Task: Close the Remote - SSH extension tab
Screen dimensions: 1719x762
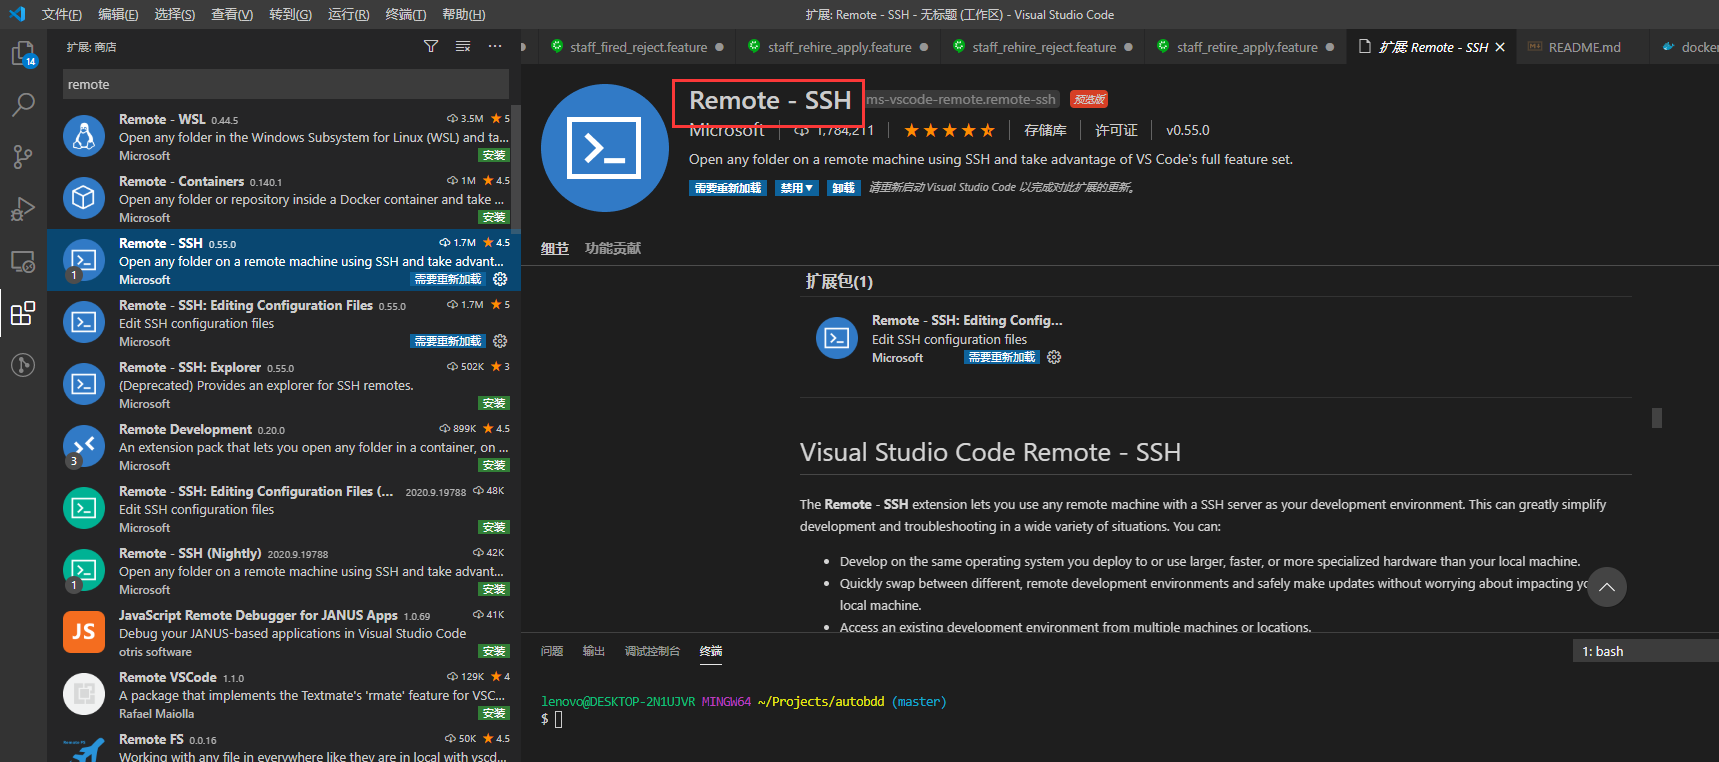Action: point(1500,47)
